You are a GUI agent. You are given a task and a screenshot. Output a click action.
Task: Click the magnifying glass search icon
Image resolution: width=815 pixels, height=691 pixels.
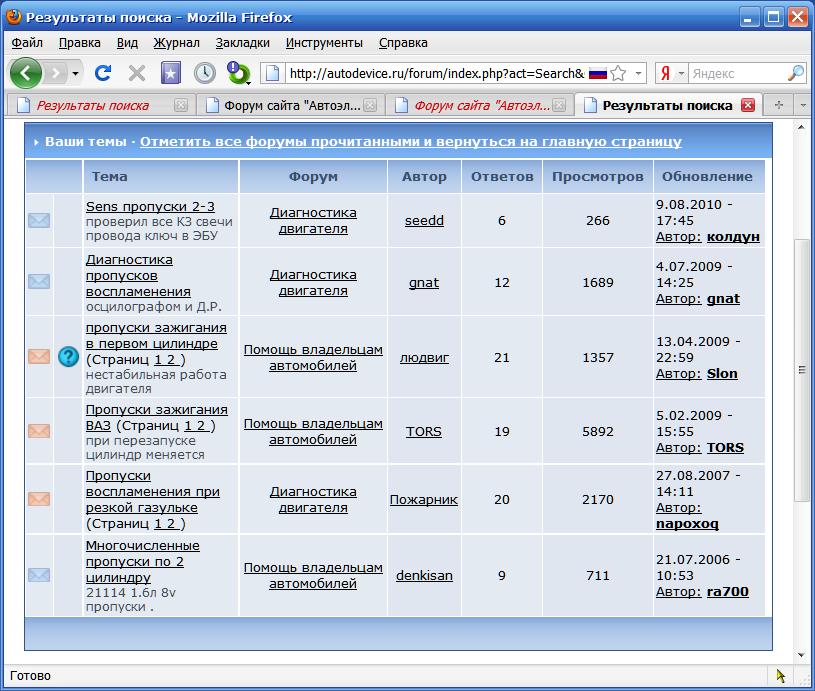point(795,73)
